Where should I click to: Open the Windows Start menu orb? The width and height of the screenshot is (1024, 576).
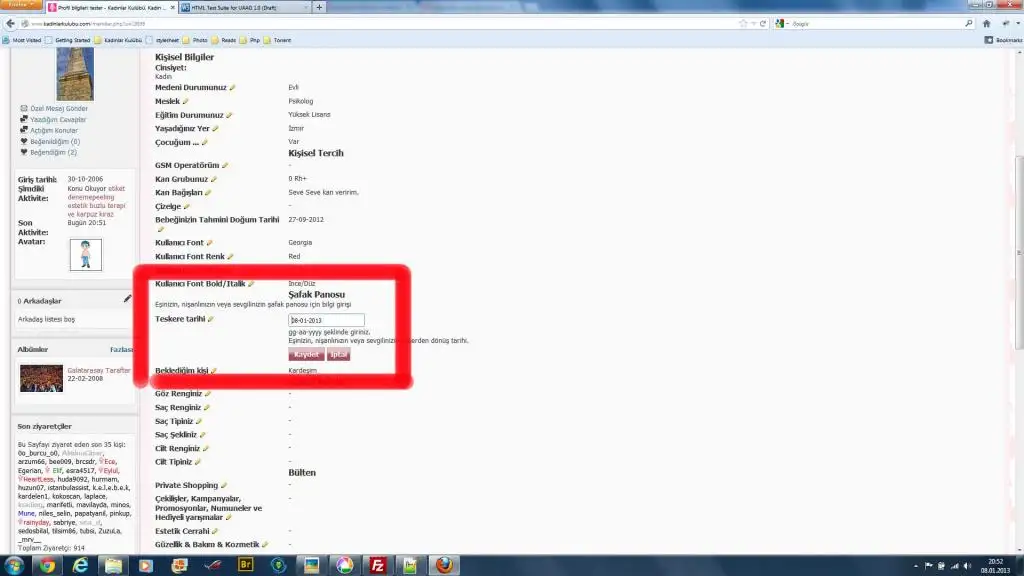coord(14,565)
